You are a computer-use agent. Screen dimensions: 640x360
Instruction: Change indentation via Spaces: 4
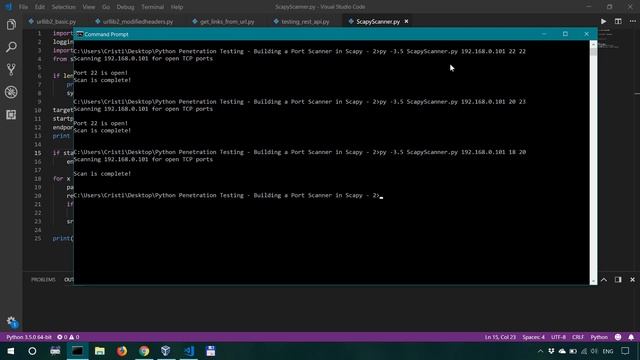point(533,337)
